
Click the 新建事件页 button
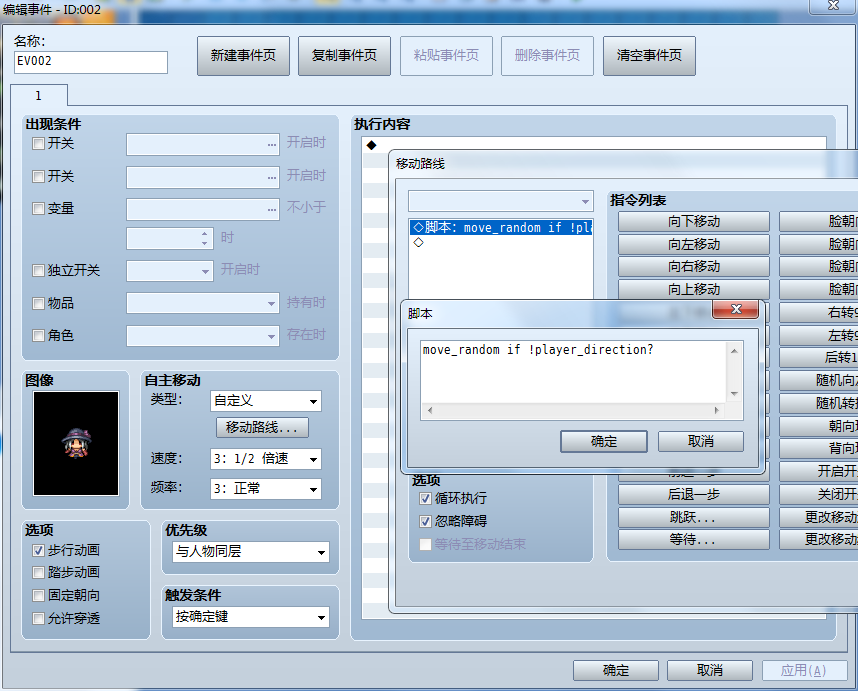click(243, 56)
